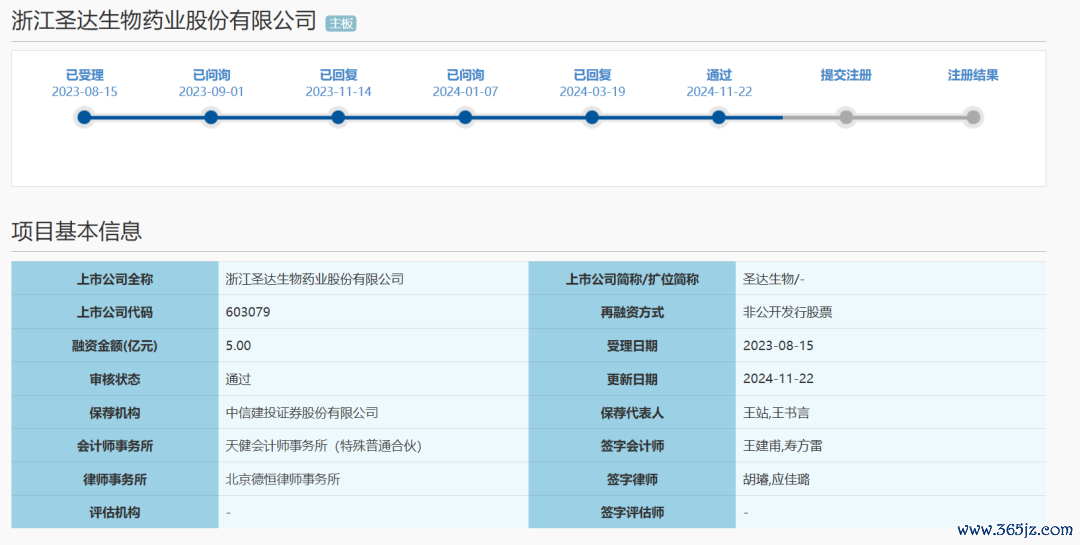Viewport: 1080px width, 545px height.
Task: Click the value 天健会计师事务所 (特殊普通合伙)
Action: pos(324,446)
